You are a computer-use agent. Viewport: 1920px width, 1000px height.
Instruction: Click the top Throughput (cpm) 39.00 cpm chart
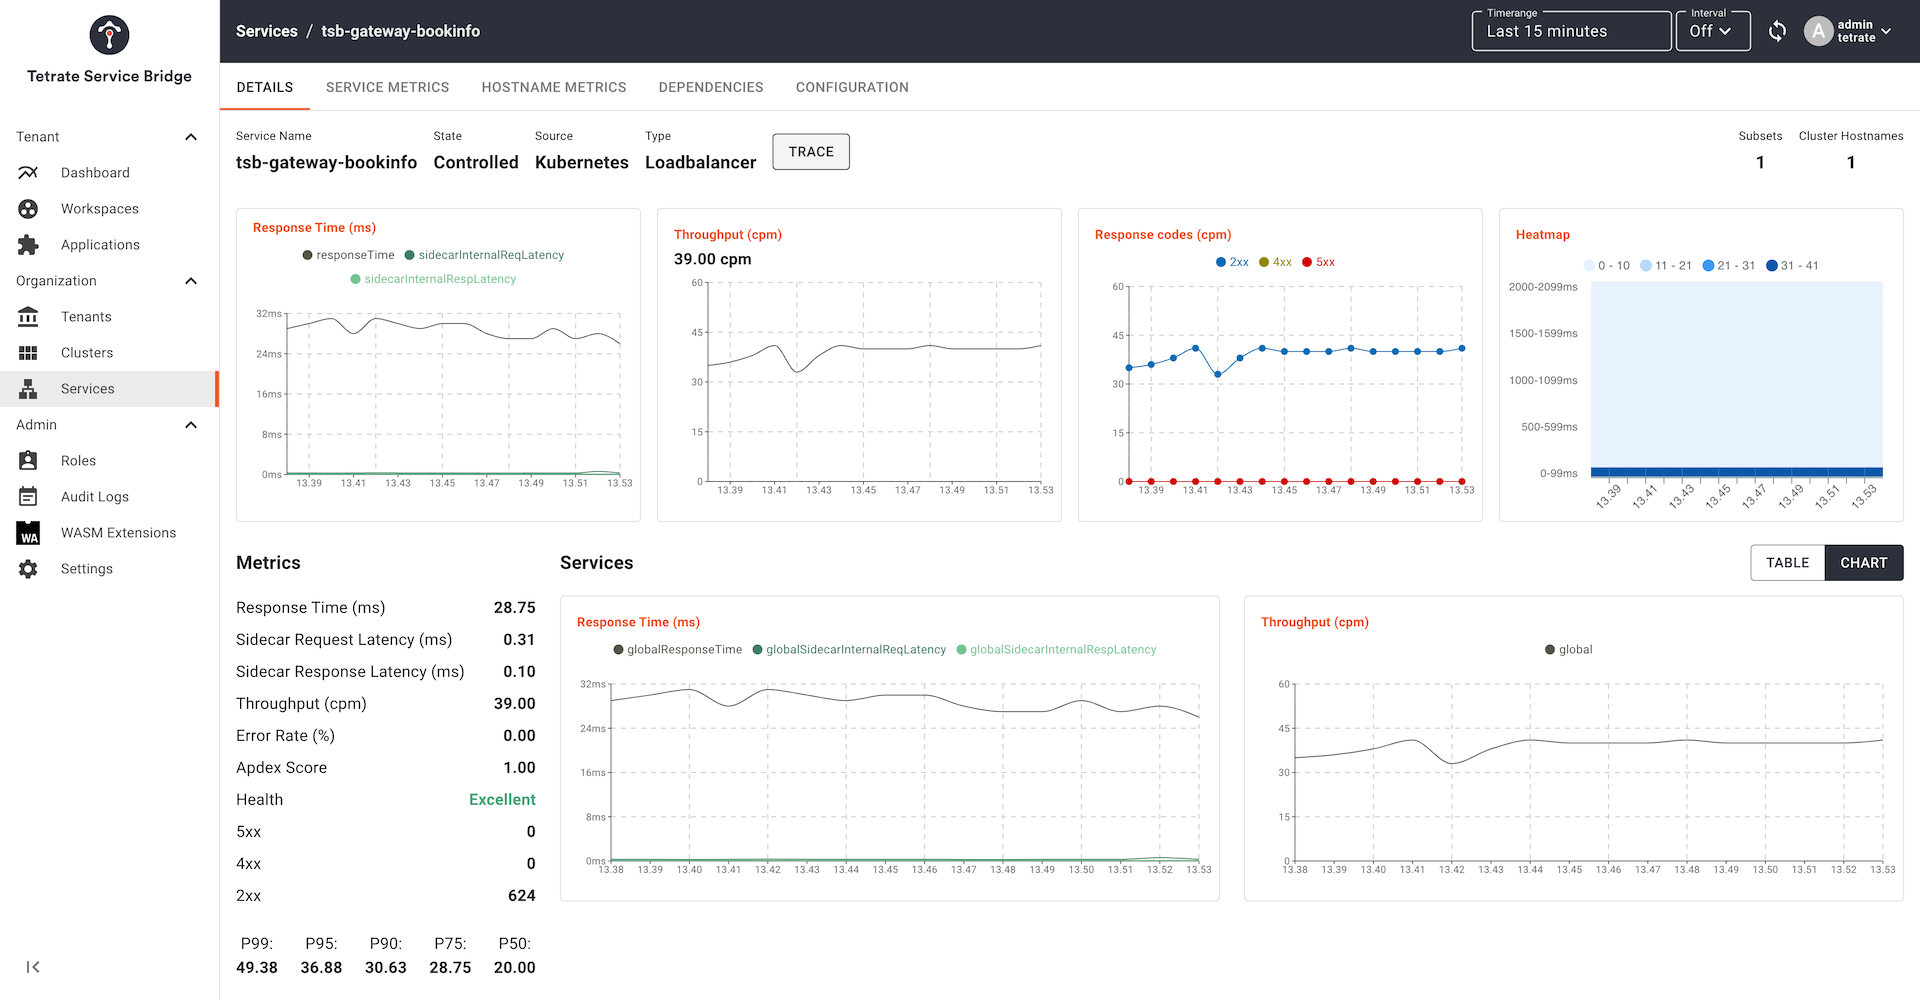click(x=859, y=364)
